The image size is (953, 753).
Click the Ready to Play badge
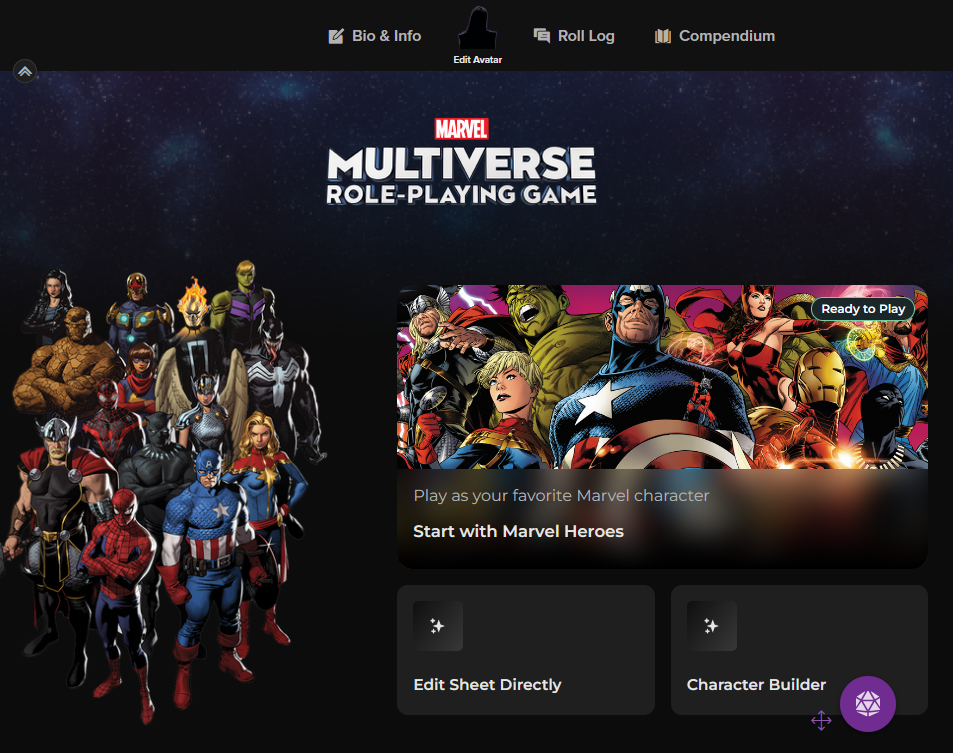pyautogui.click(x=862, y=309)
